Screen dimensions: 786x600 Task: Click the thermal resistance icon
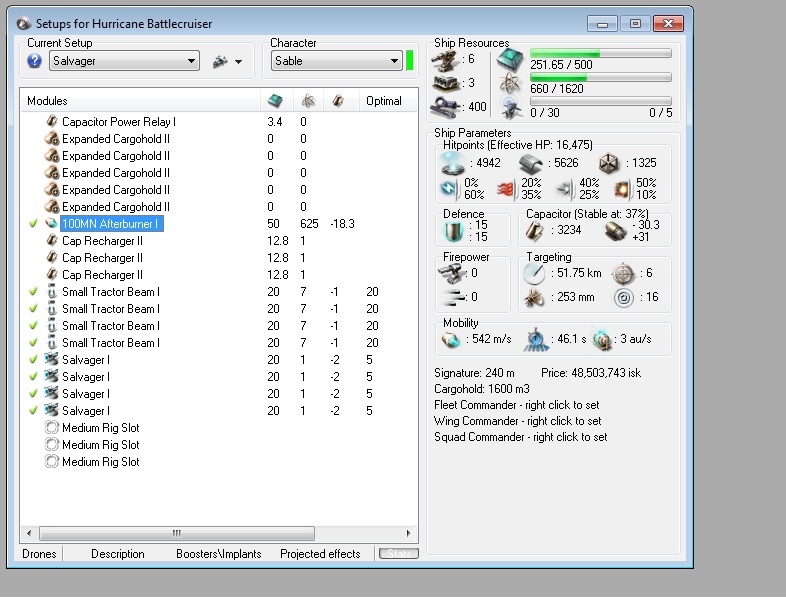point(507,189)
